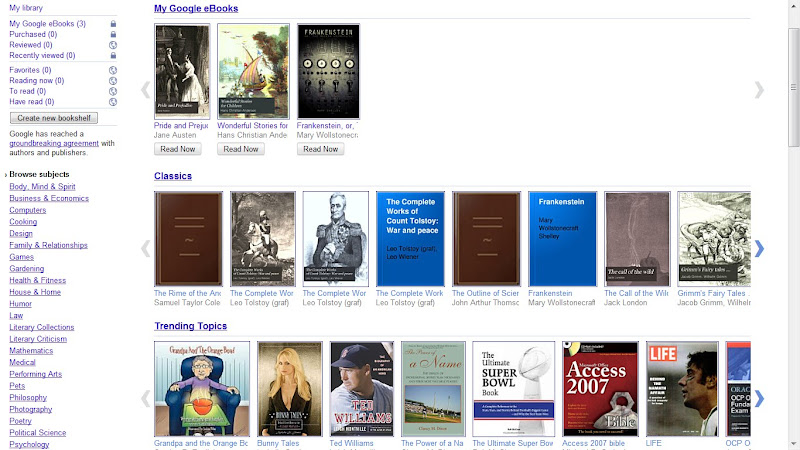Image resolution: width=800 pixels, height=450 pixels.
Task: Open Recently viewed (0) shelf
Action: point(42,55)
